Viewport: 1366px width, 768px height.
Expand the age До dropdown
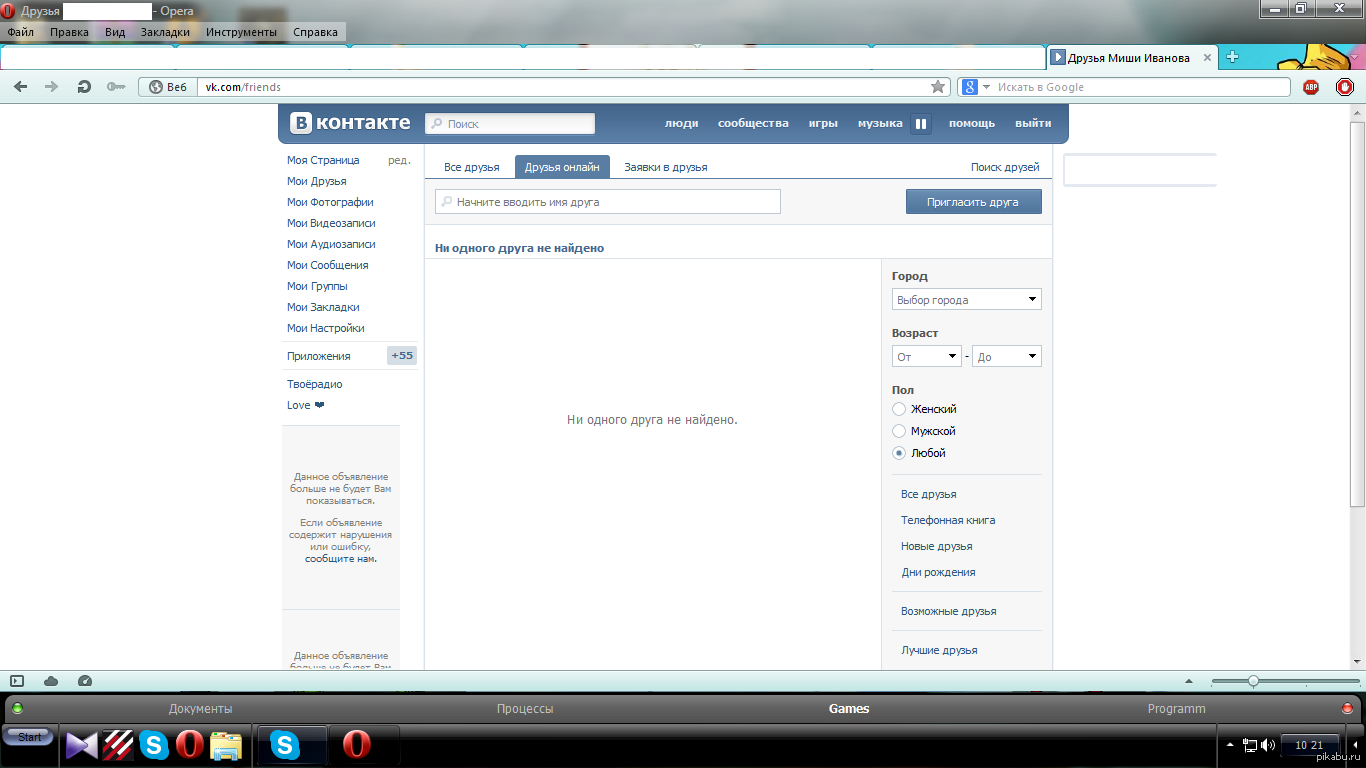click(1006, 356)
